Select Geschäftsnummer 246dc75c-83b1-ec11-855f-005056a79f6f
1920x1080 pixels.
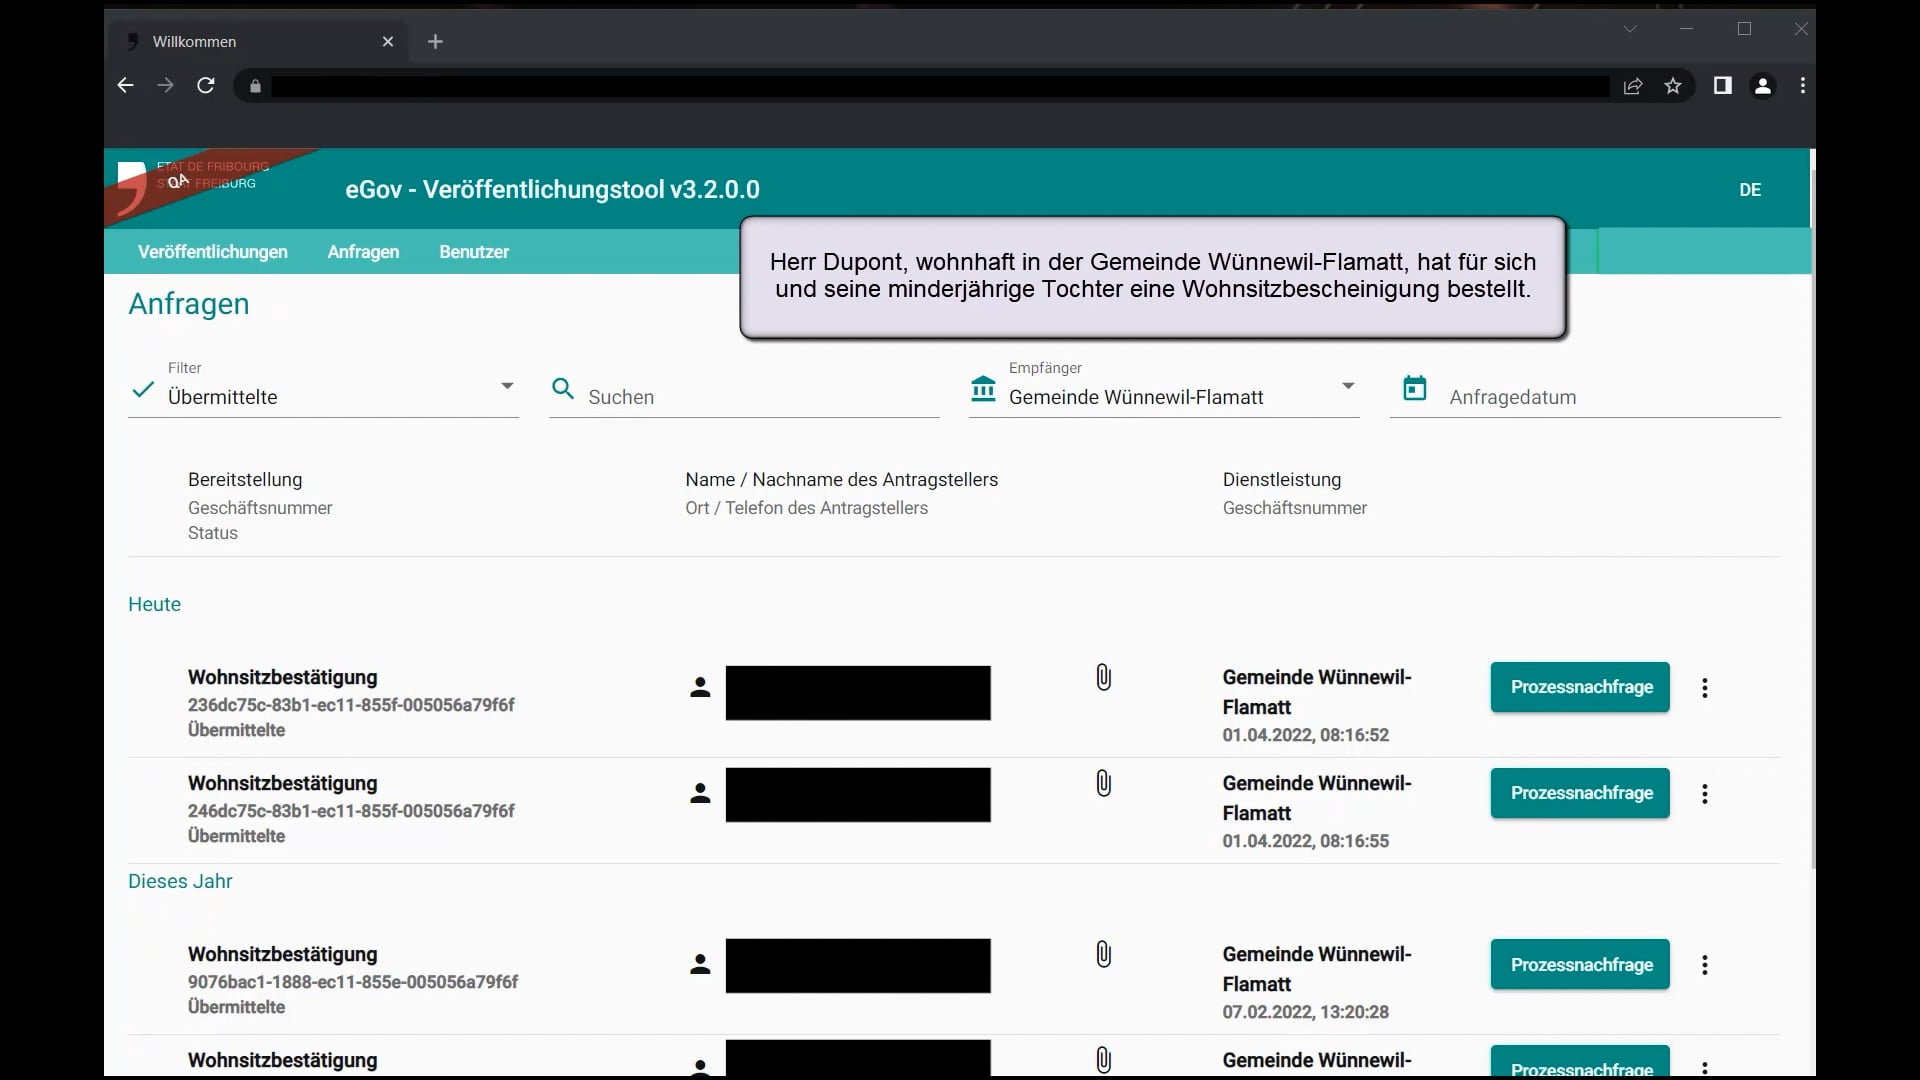(351, 811)
